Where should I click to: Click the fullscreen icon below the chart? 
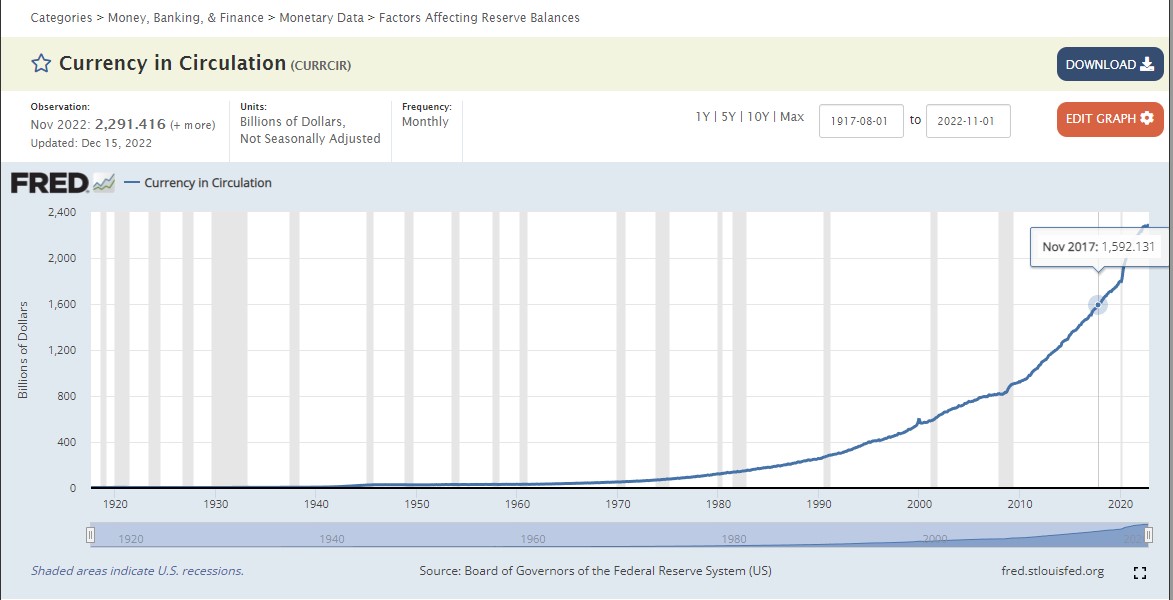coord(1139,573)
